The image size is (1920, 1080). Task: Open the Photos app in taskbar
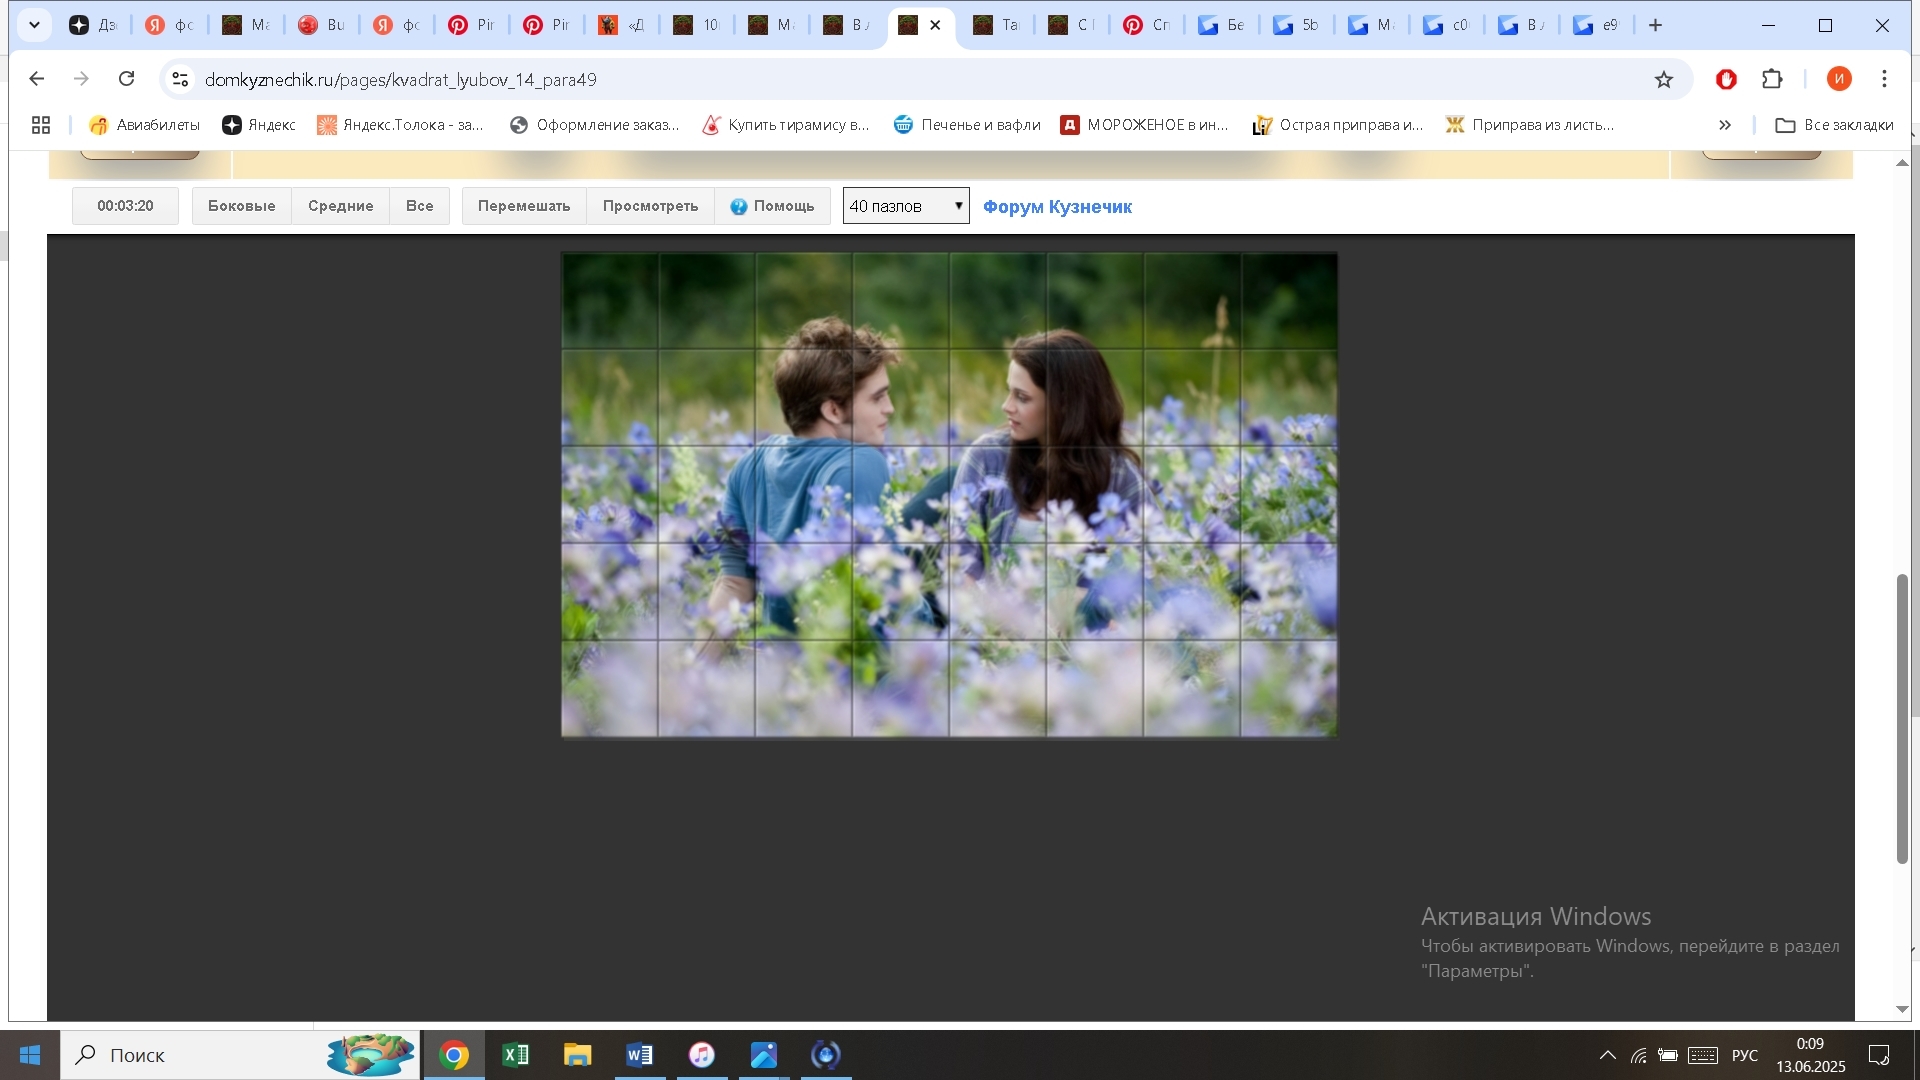pos(764,1055)
